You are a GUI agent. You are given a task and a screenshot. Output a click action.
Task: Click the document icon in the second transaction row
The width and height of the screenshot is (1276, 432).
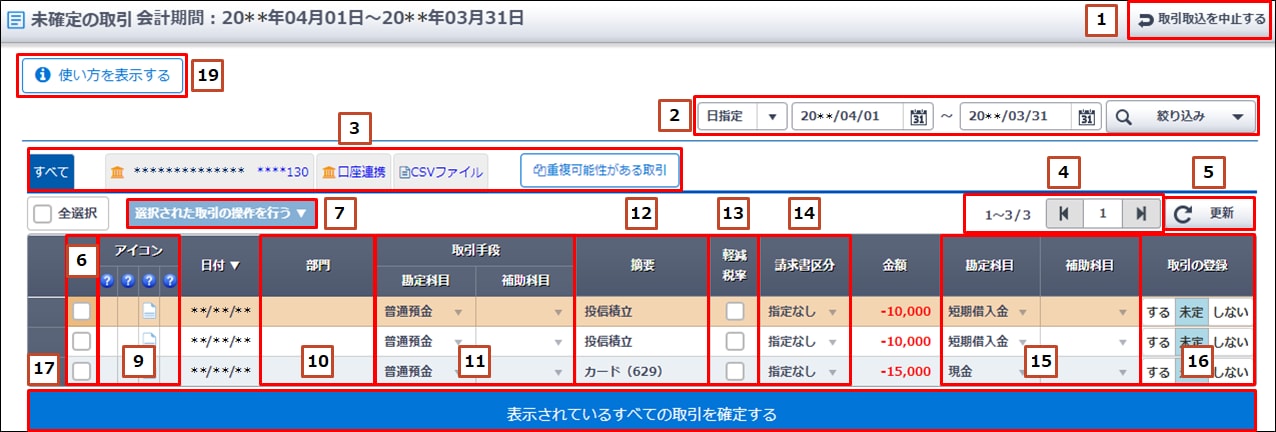(148, 341)
